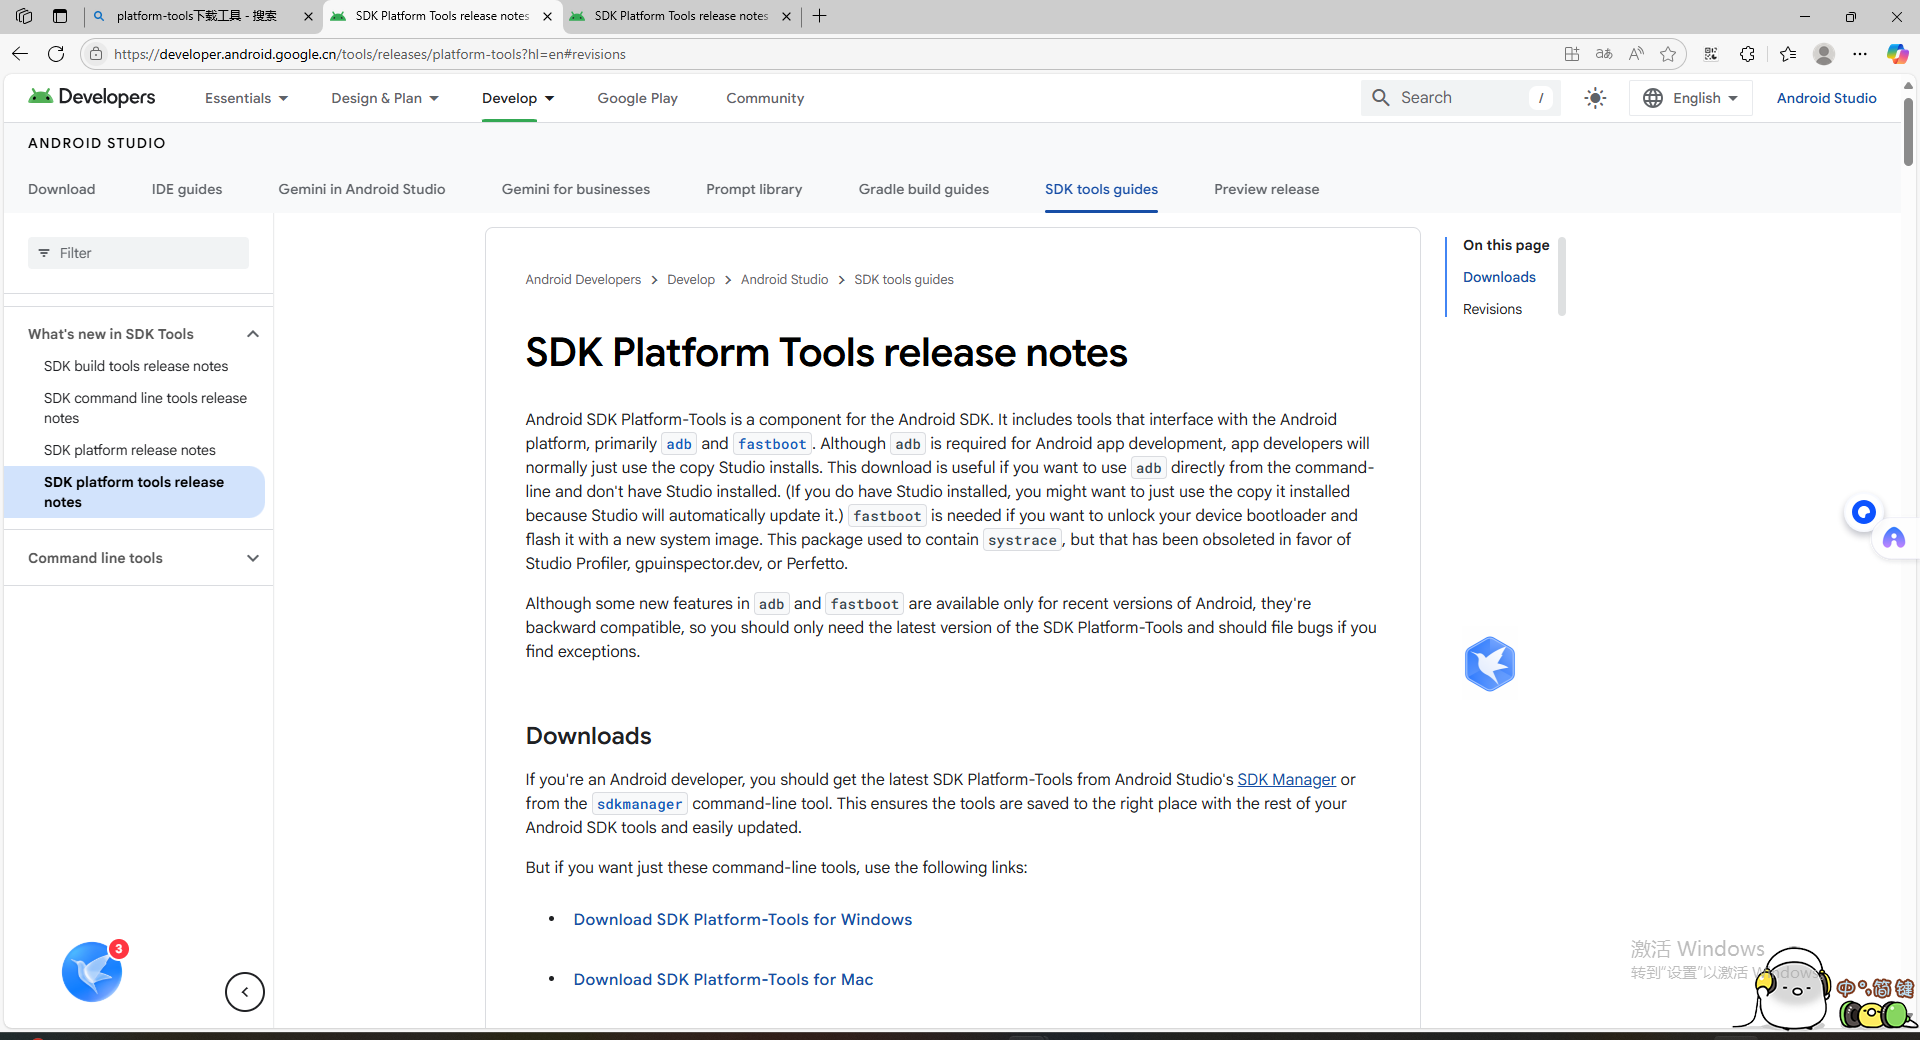Switch to Gemini for businesses tab
Viewport: 1920px width, 1040px height.
tap(576, 189)
